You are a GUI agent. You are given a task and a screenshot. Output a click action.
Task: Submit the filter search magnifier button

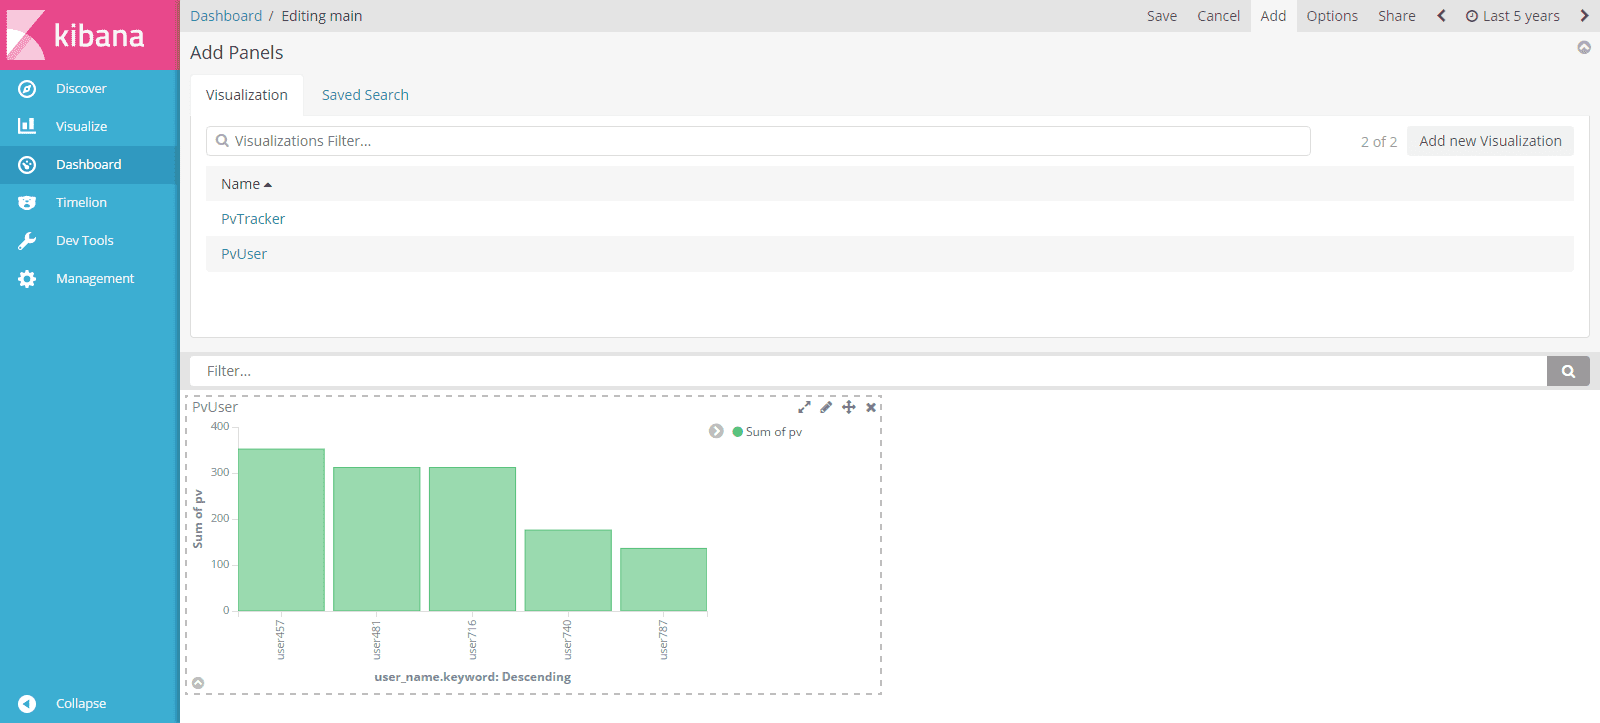1568,371
